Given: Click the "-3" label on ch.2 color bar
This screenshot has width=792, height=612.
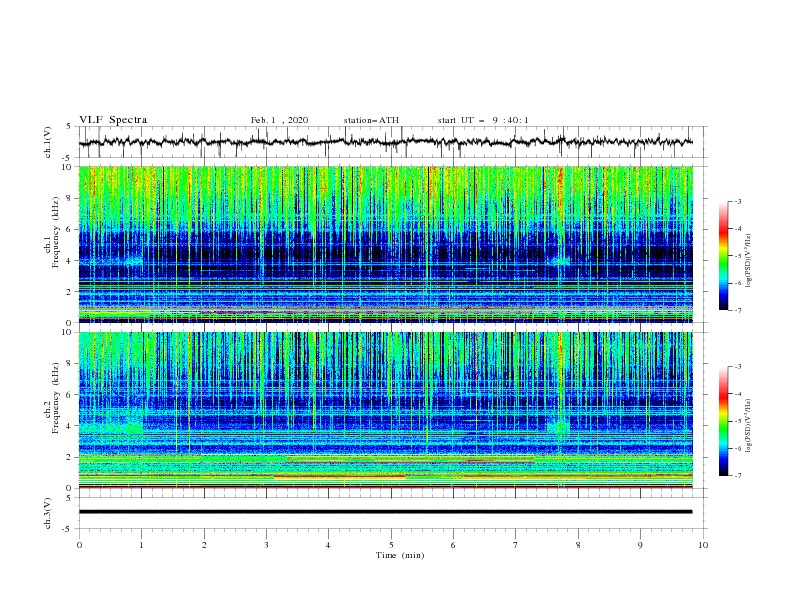Looking at the screenshot, I should tap(737, 367).
